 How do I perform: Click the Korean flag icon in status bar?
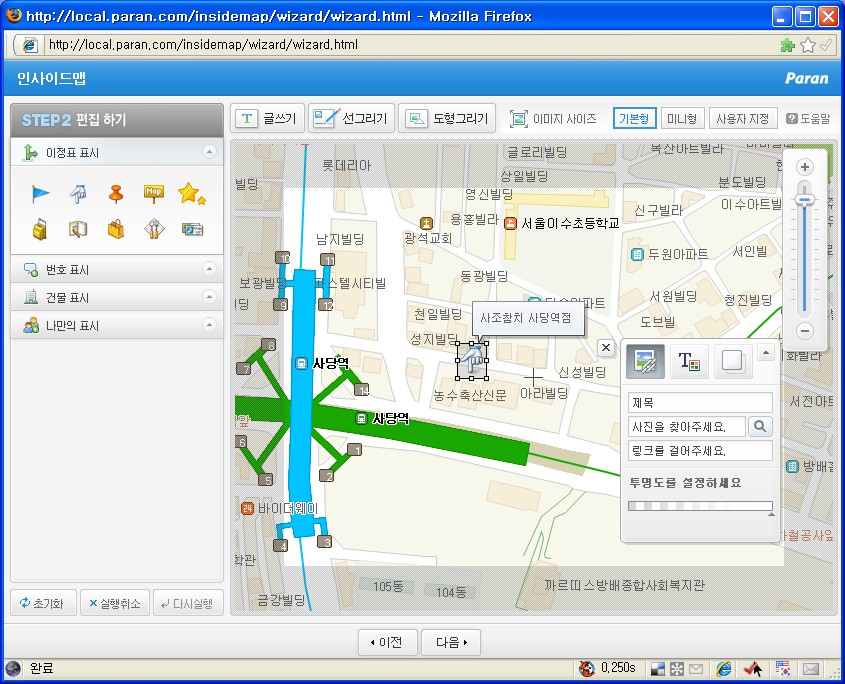coord(782,668)
